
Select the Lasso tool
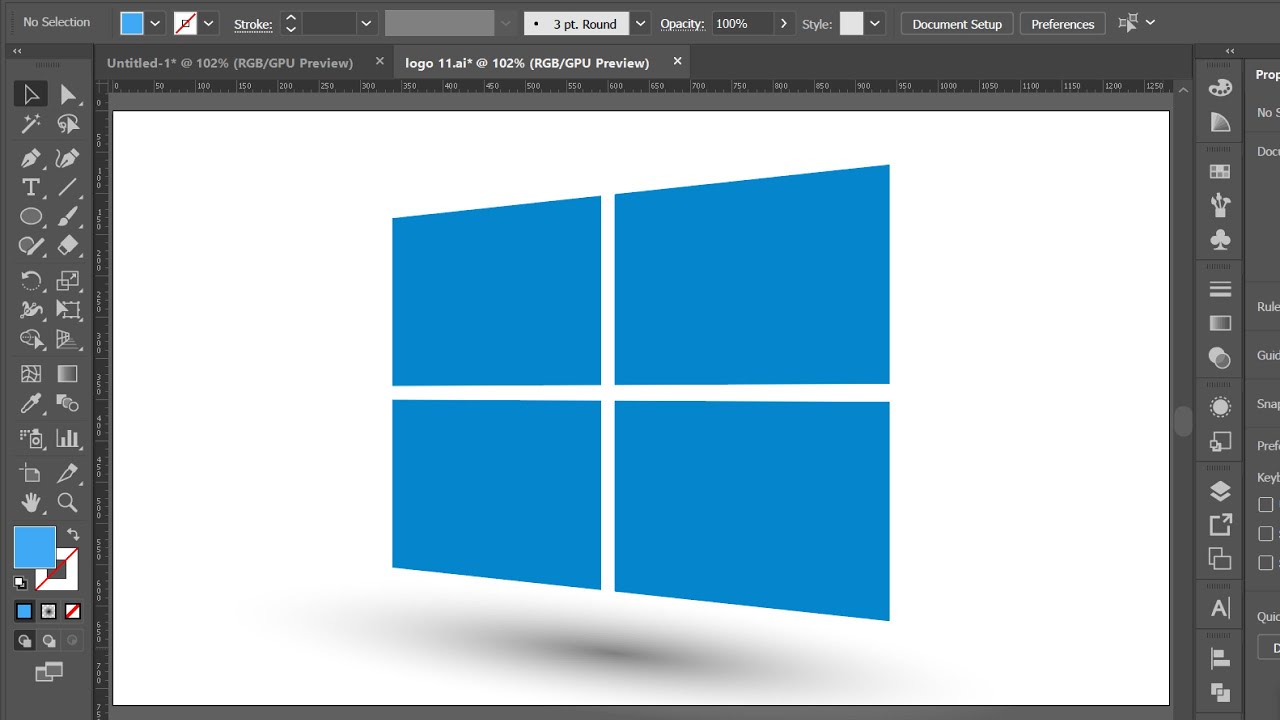[x=68, y=124]
